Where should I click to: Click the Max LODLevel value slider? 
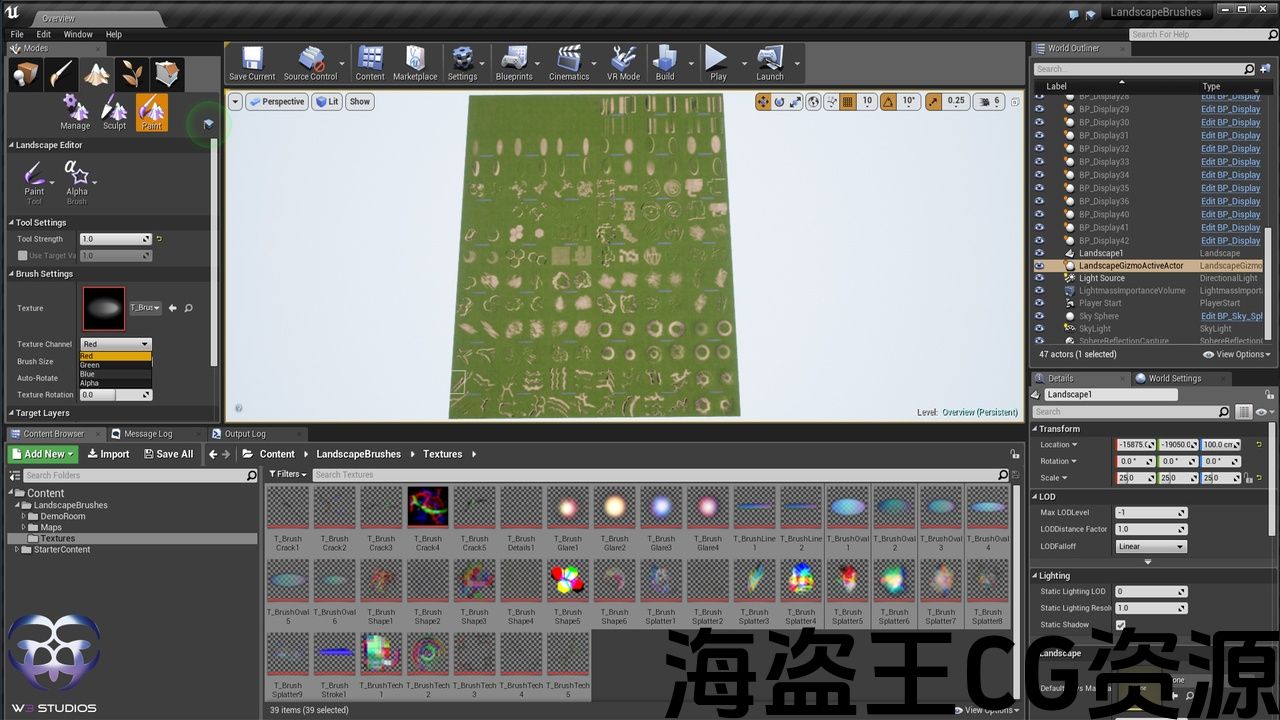pyautogui.click(x=1151, y=512)
